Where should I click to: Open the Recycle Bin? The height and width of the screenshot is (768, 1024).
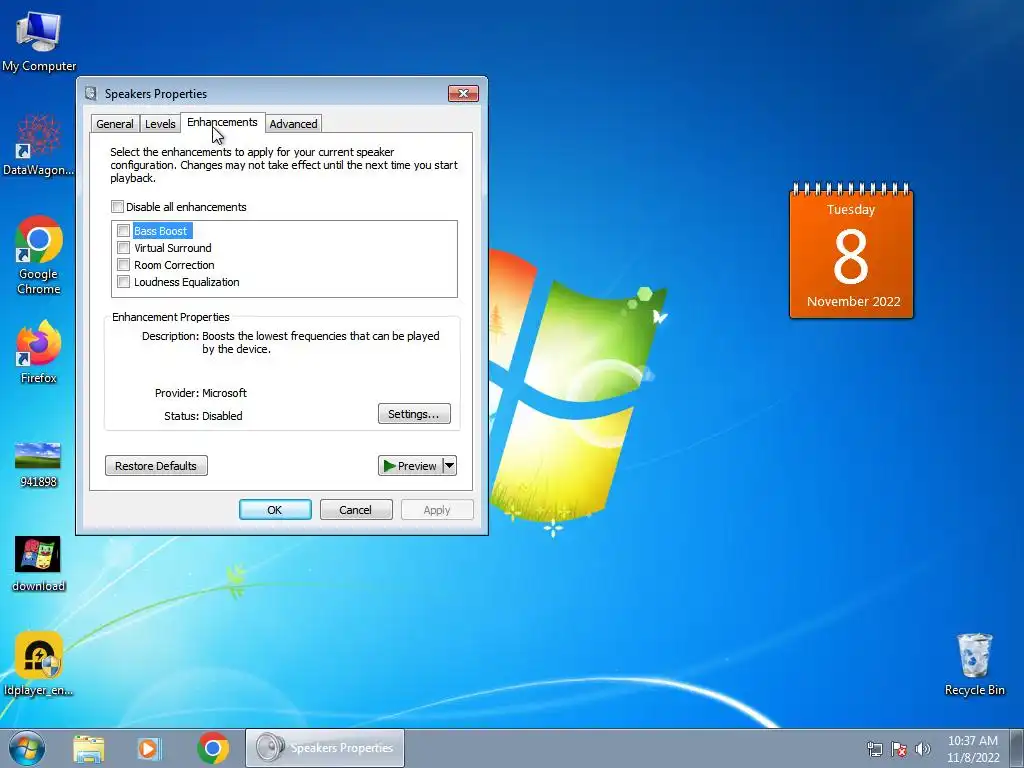point(974,664)
